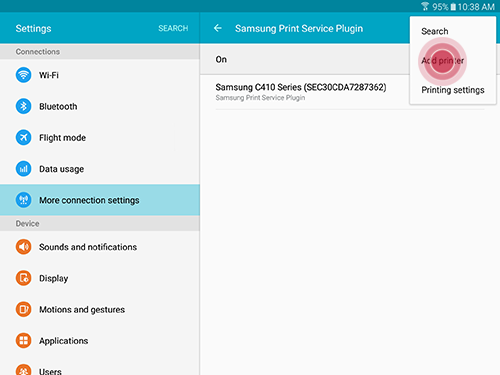Viewport: 500px width, 375px height.
Task: Tap the 'On' print service status
Action: pos(221,59)
